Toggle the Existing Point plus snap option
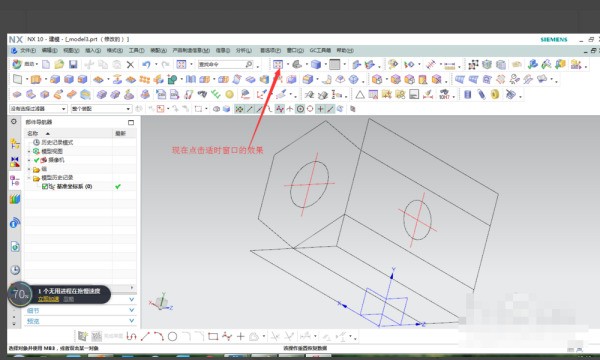The image size is (600, 360). [320, 109]
